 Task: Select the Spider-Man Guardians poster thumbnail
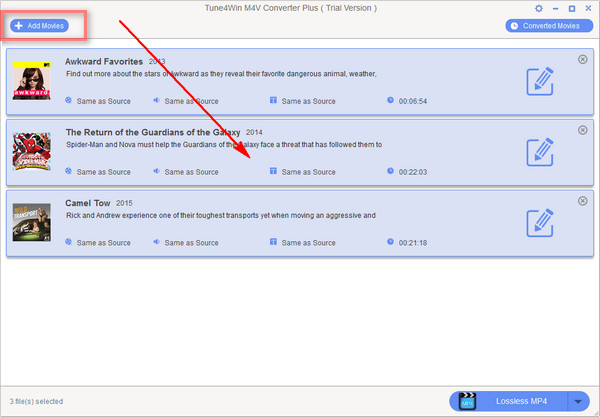(31, 151)
